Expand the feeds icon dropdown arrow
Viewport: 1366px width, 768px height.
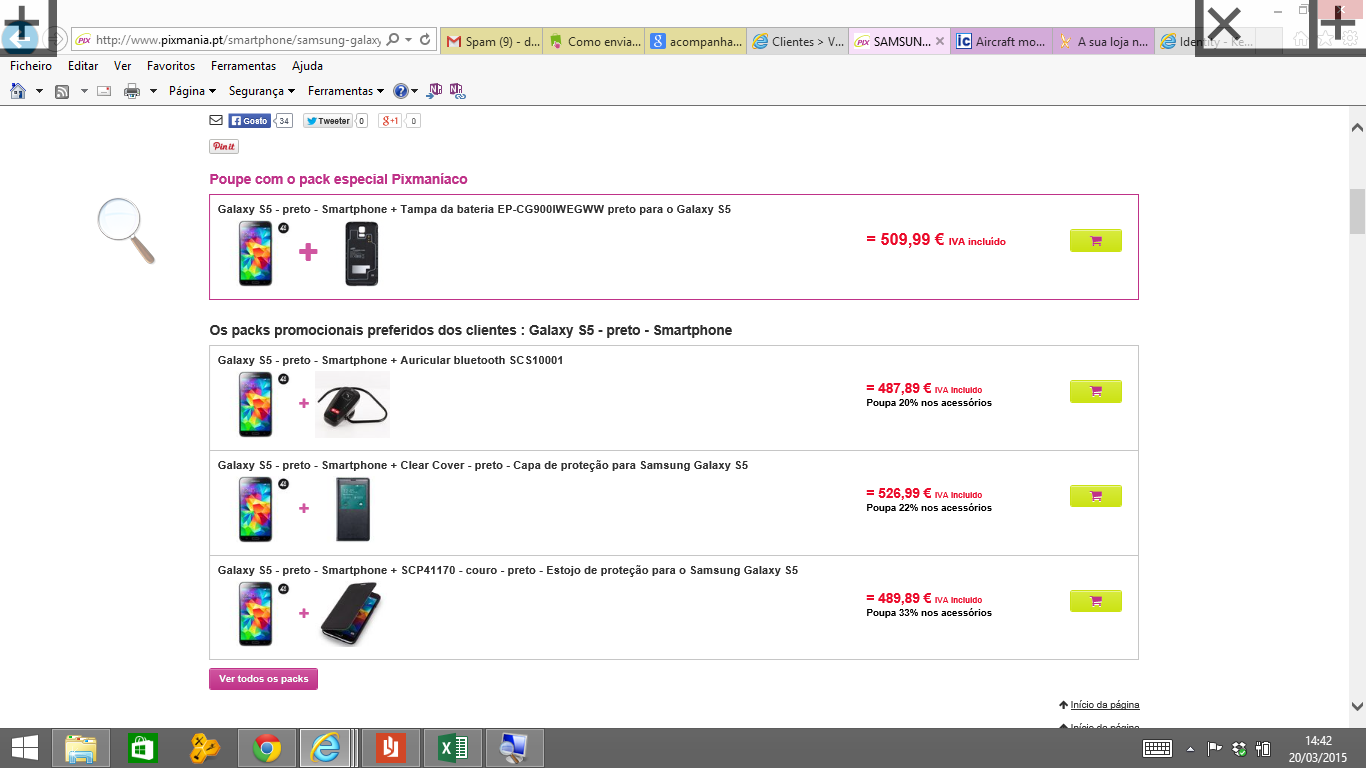(84, 91)
